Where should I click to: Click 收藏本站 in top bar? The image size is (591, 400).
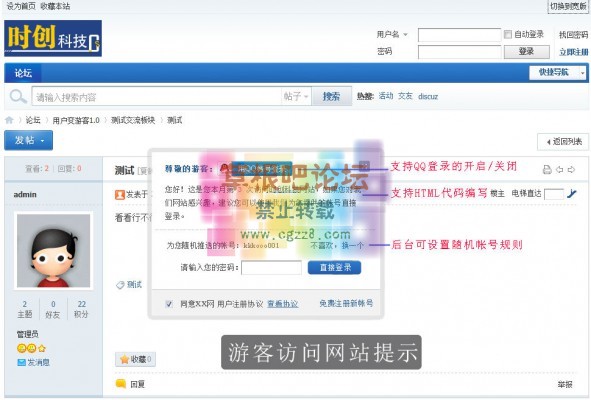(x=55, y=6)
